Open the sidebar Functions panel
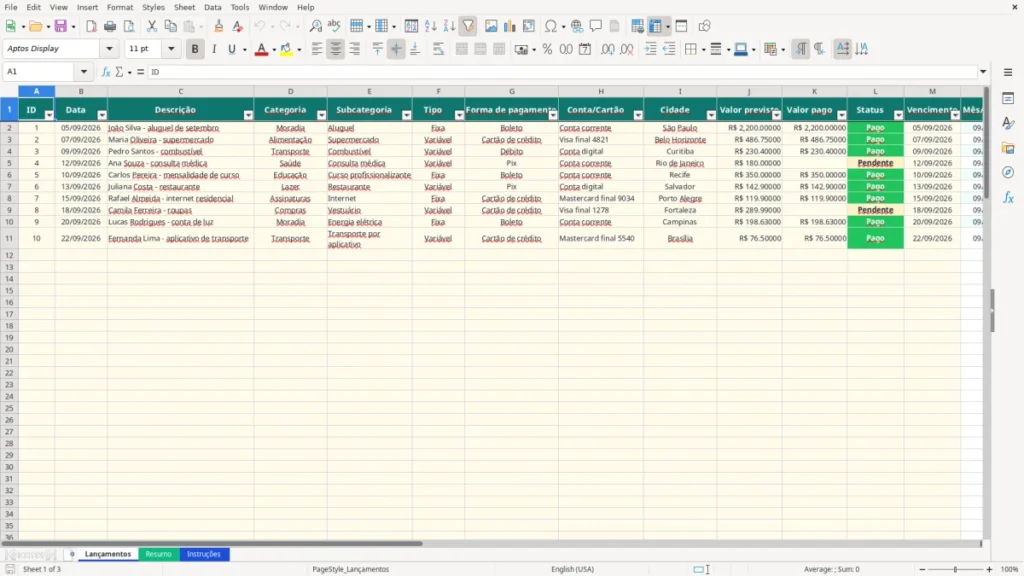The width and height of the screenshot is (1024, 576). click(1008, 197)
